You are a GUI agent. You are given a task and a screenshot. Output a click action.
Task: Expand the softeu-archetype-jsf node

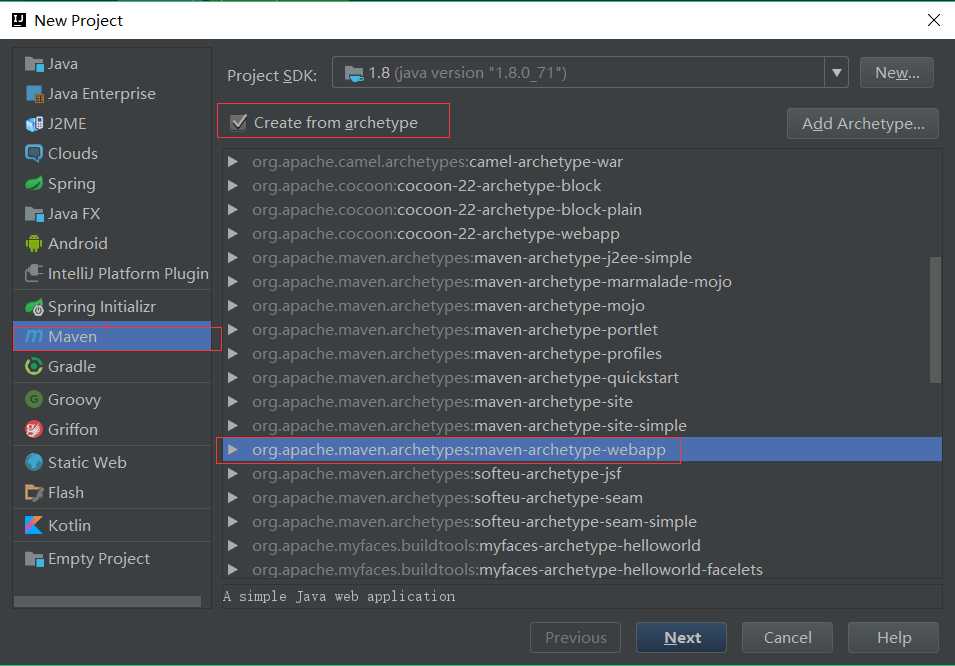click(x=232, y=473)
